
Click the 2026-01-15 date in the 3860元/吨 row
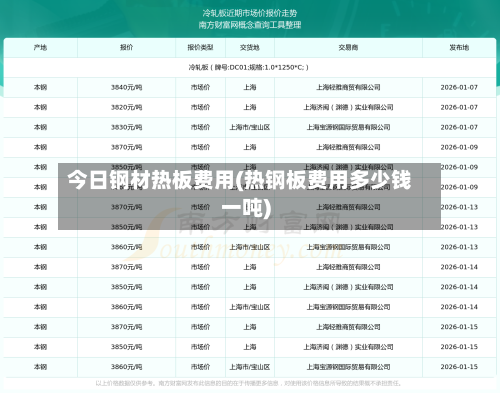pos(459,367)
